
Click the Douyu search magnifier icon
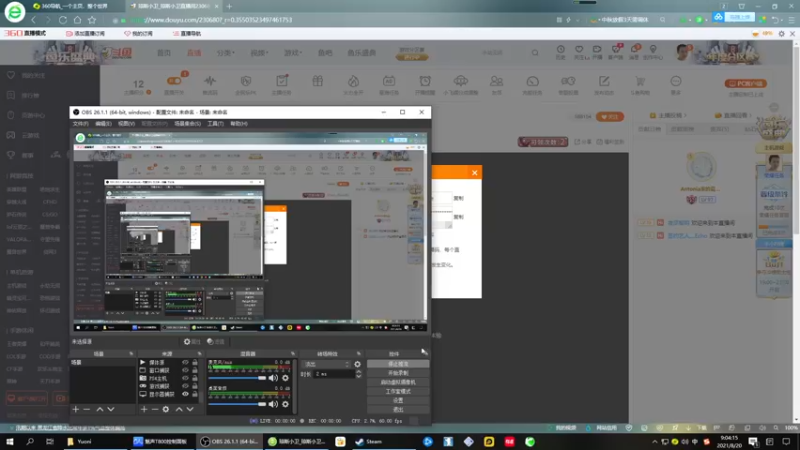535,53
